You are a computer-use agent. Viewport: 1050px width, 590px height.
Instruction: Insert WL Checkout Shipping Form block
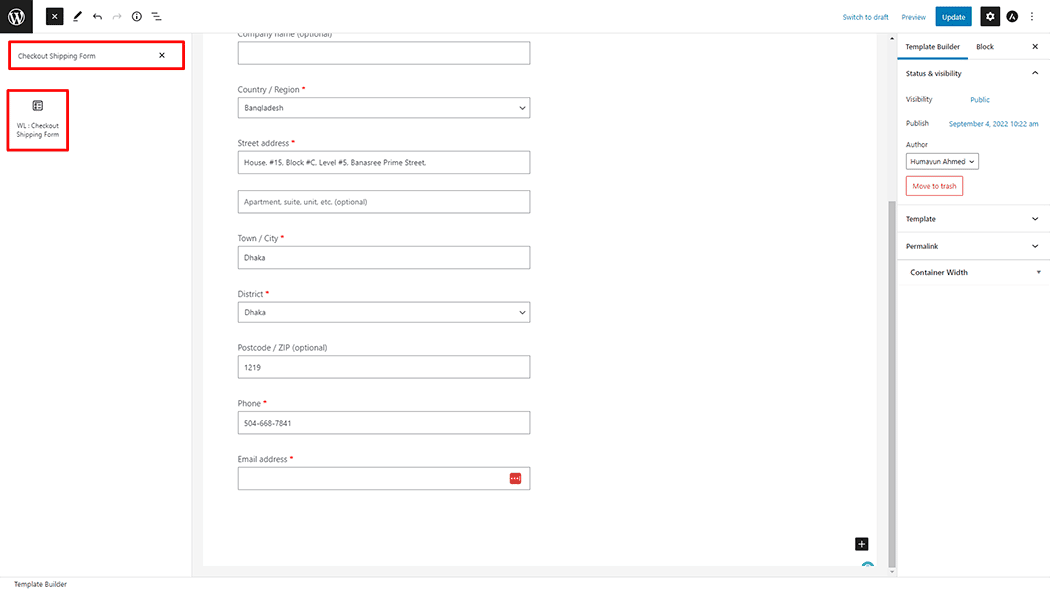point(38,119)
